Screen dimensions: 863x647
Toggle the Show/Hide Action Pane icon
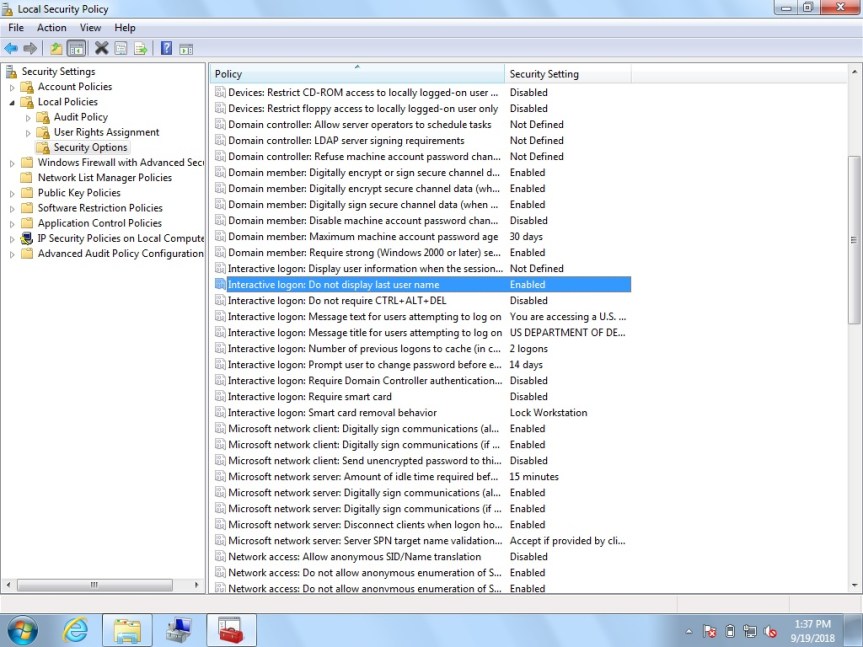click(x=186, y=48)
